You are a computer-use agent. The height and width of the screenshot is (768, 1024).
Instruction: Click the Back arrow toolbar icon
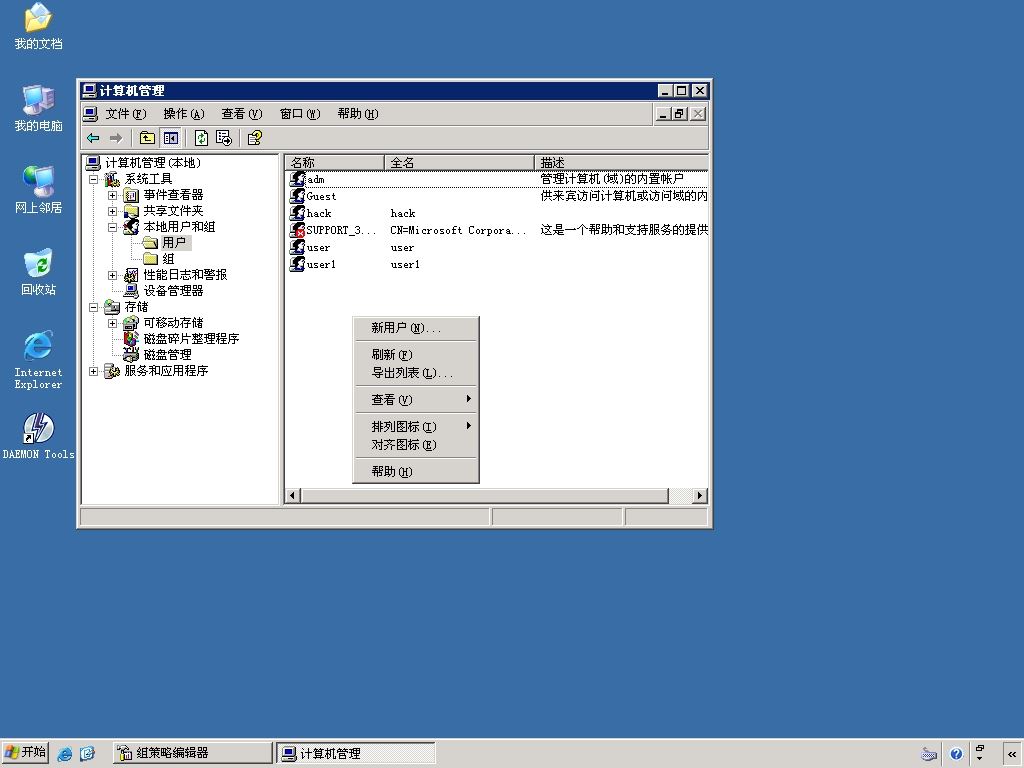coord(93,138)
